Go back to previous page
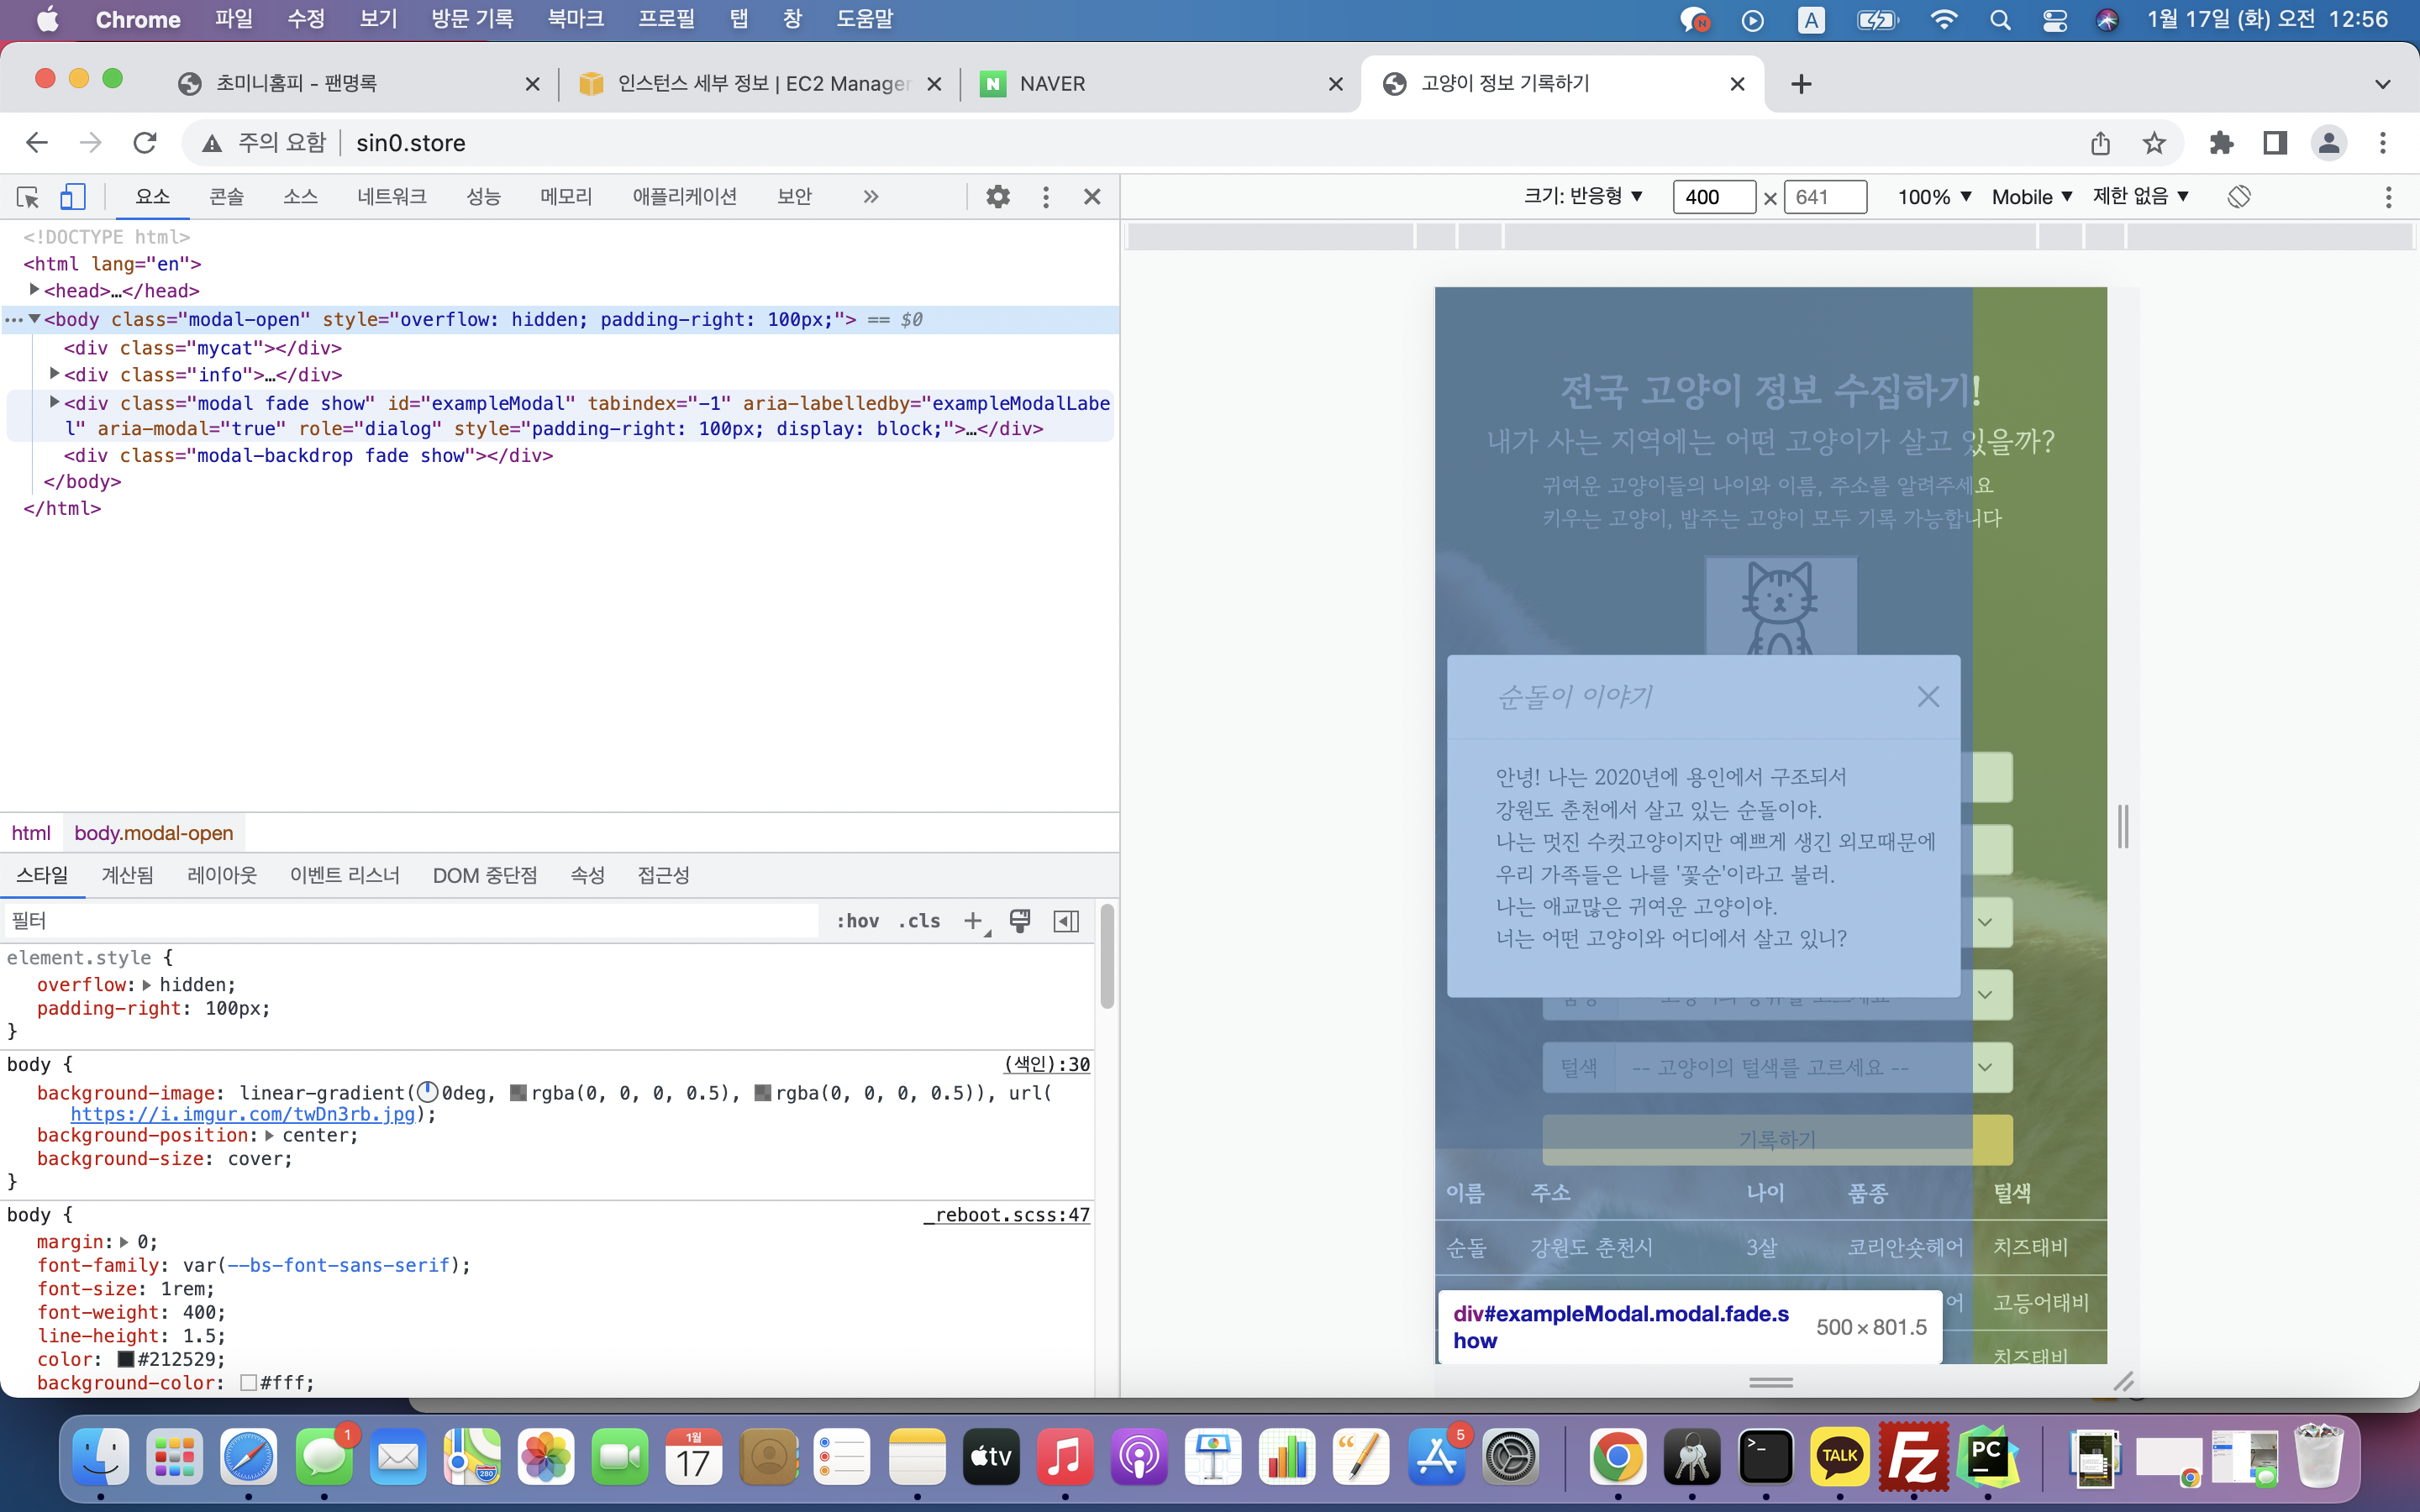This screenshot has width=2420, height=1512. [37, 143]
